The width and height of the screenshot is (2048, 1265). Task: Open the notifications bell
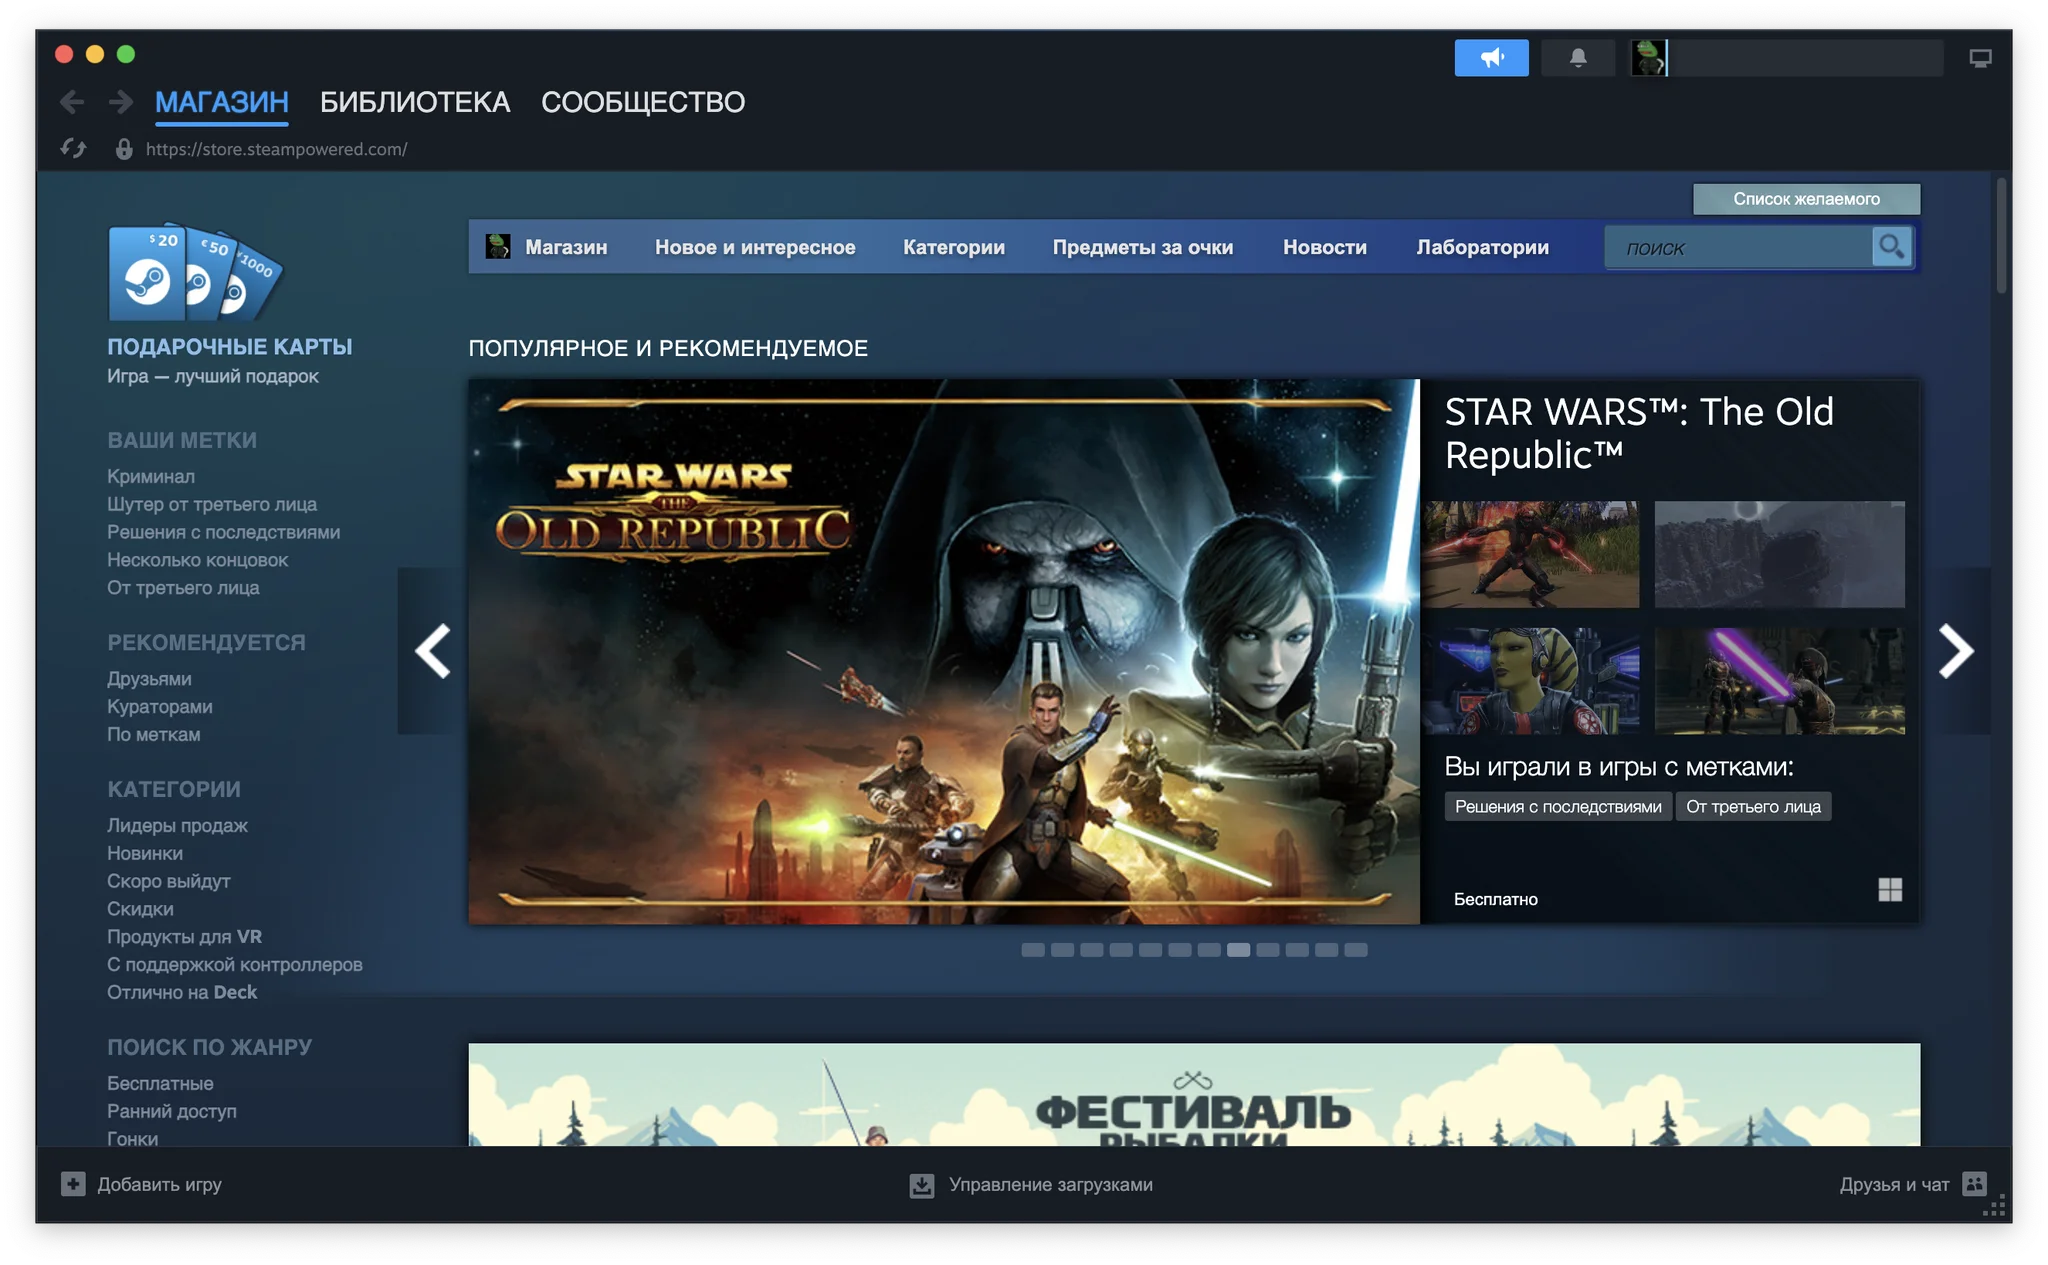[x=1578, y=58]
